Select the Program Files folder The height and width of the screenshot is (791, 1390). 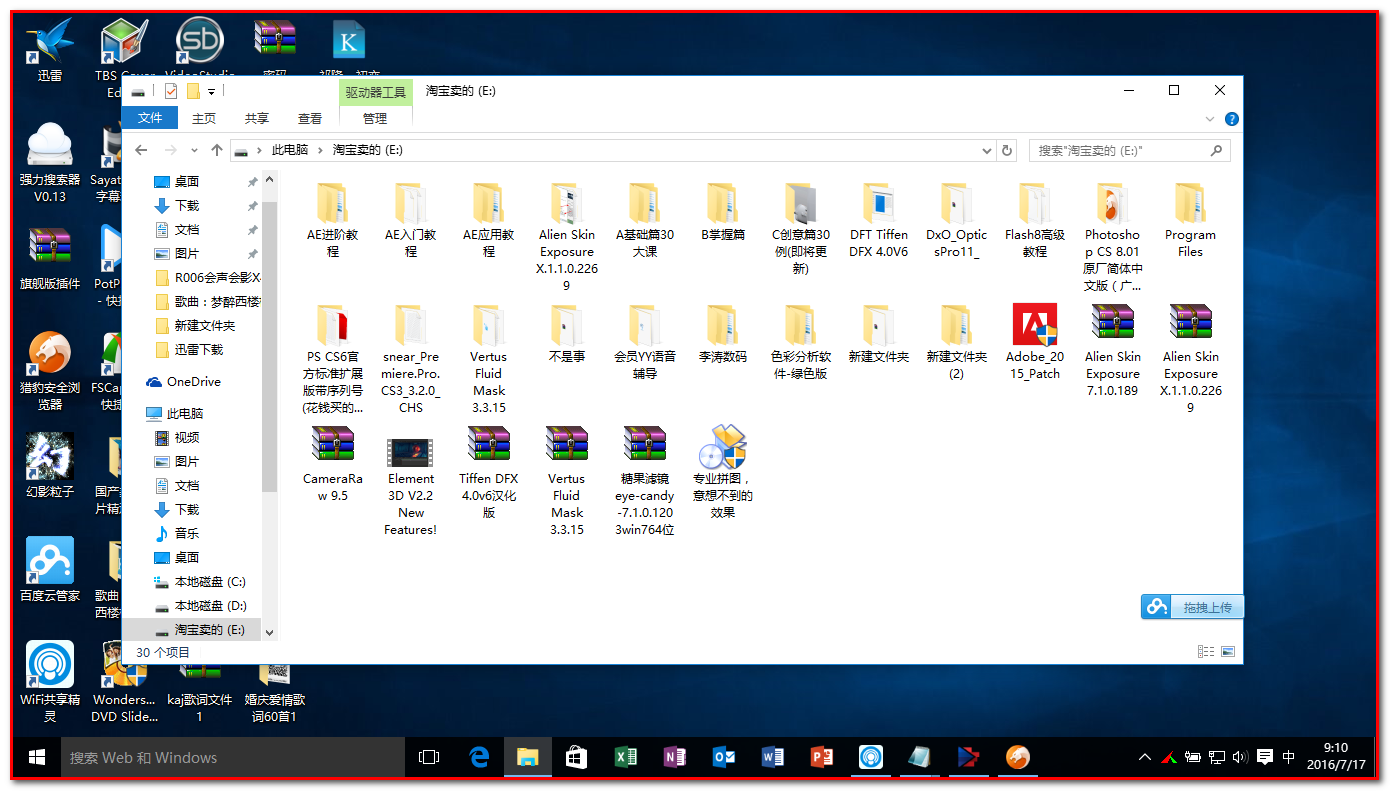click(x=1190, y=220)
